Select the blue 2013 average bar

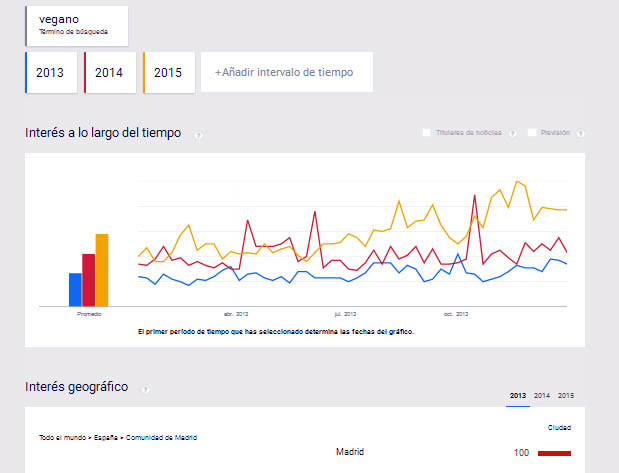[x=75, y=290]
